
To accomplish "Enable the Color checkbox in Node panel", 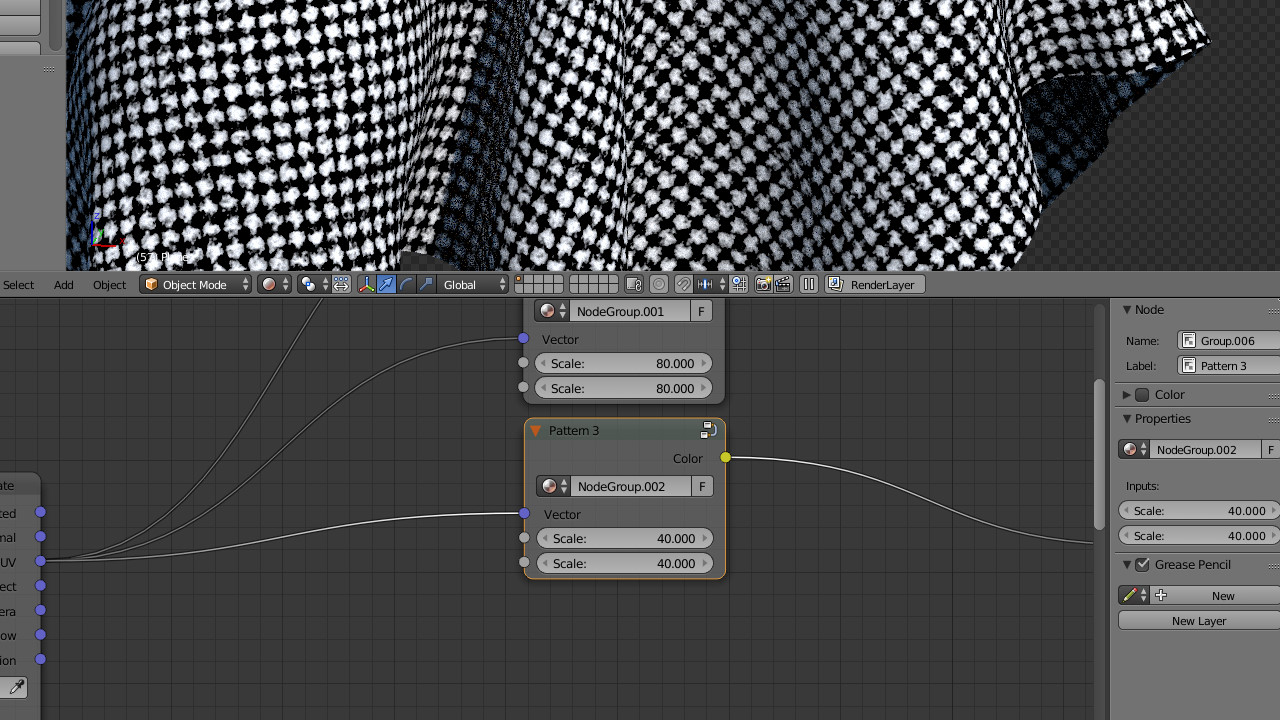I will click(1142, 395).
